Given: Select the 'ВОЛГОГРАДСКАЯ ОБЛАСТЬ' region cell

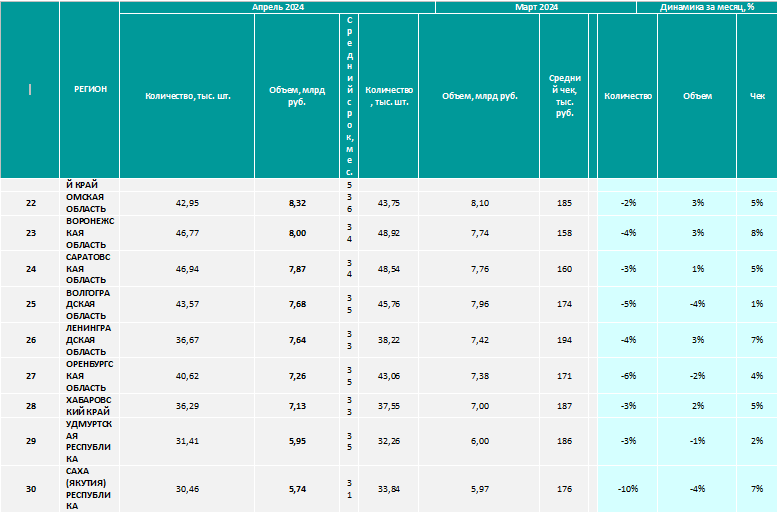Looking at the screenshot, I should tap(89, 304).
